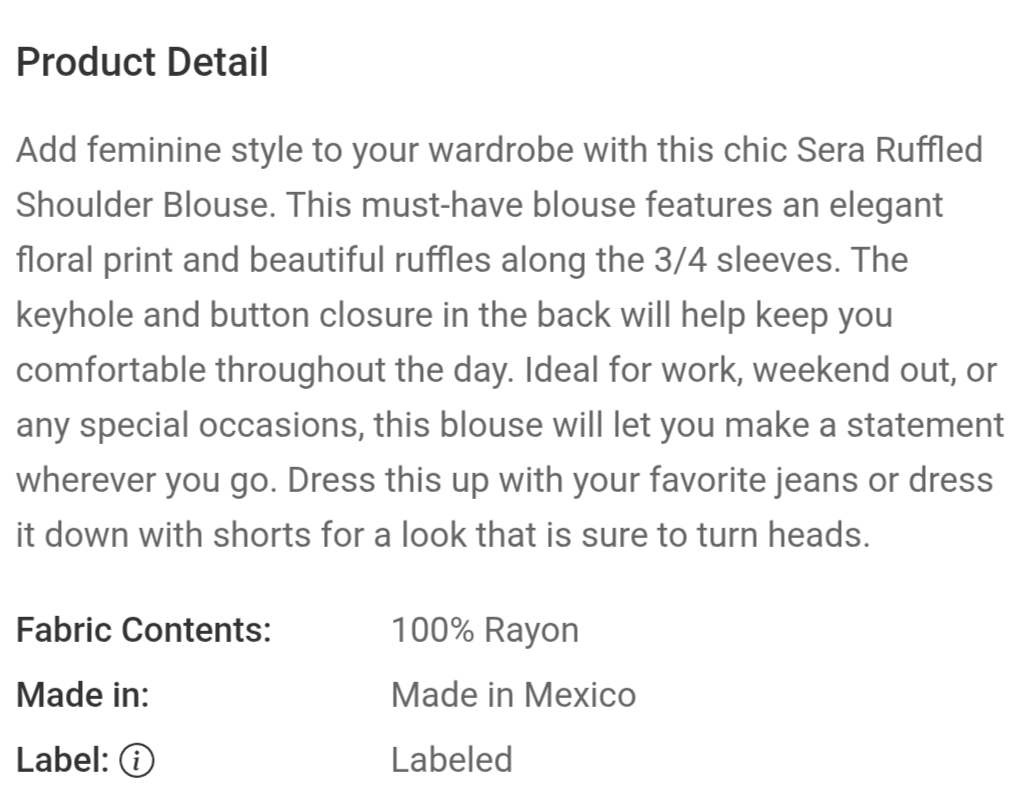Click the Made in label
This screenshot has height=794, width=1016.
[83, 695]
